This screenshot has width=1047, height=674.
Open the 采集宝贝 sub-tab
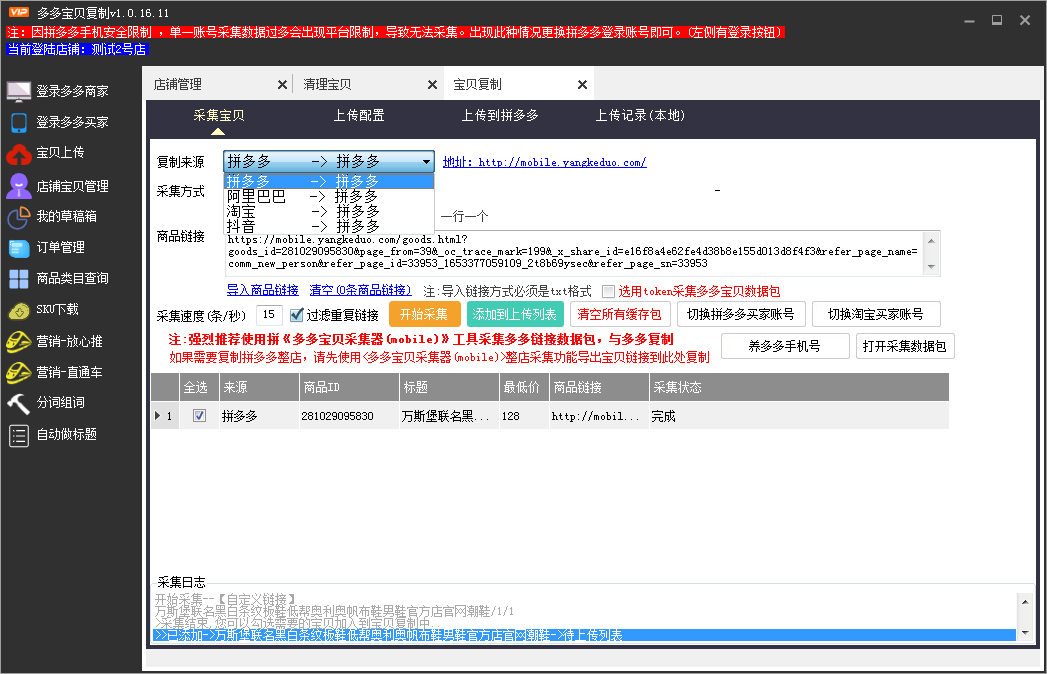(x=218, y=116)
